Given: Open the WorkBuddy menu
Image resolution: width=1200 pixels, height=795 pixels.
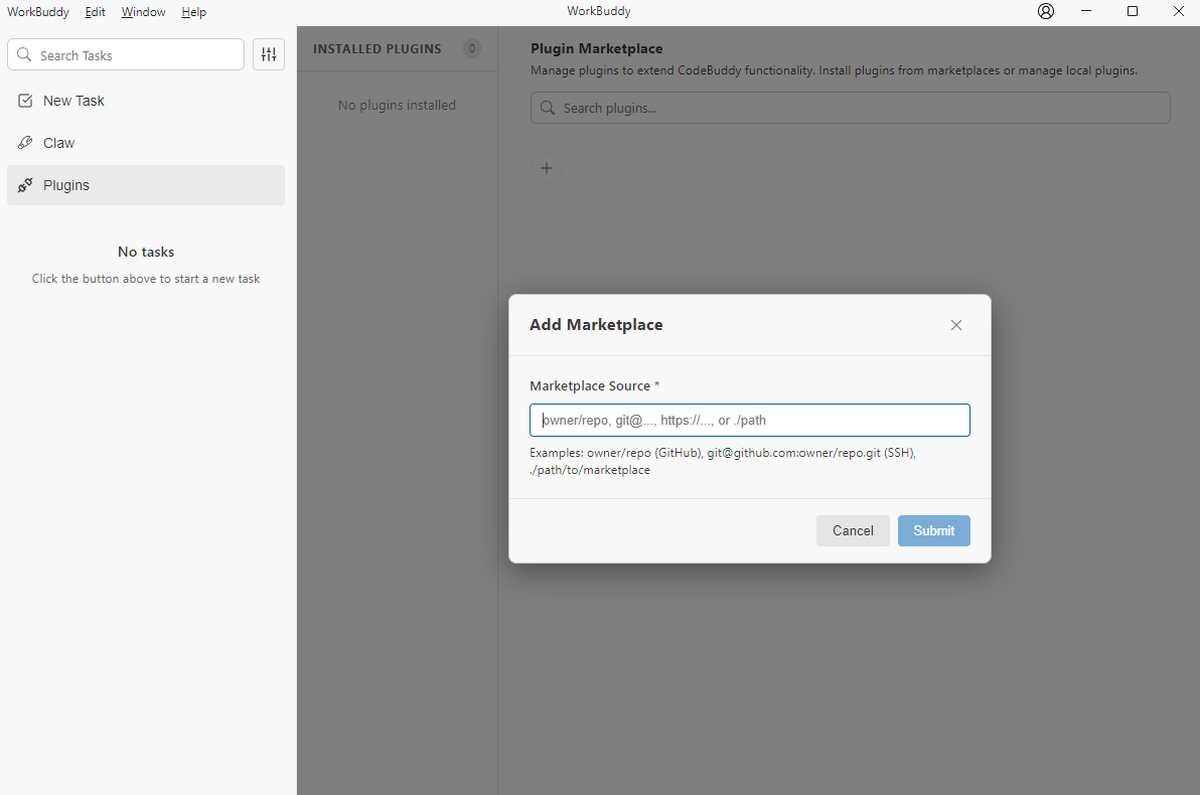Looking at the screenshot, I should tap(38, 12).
